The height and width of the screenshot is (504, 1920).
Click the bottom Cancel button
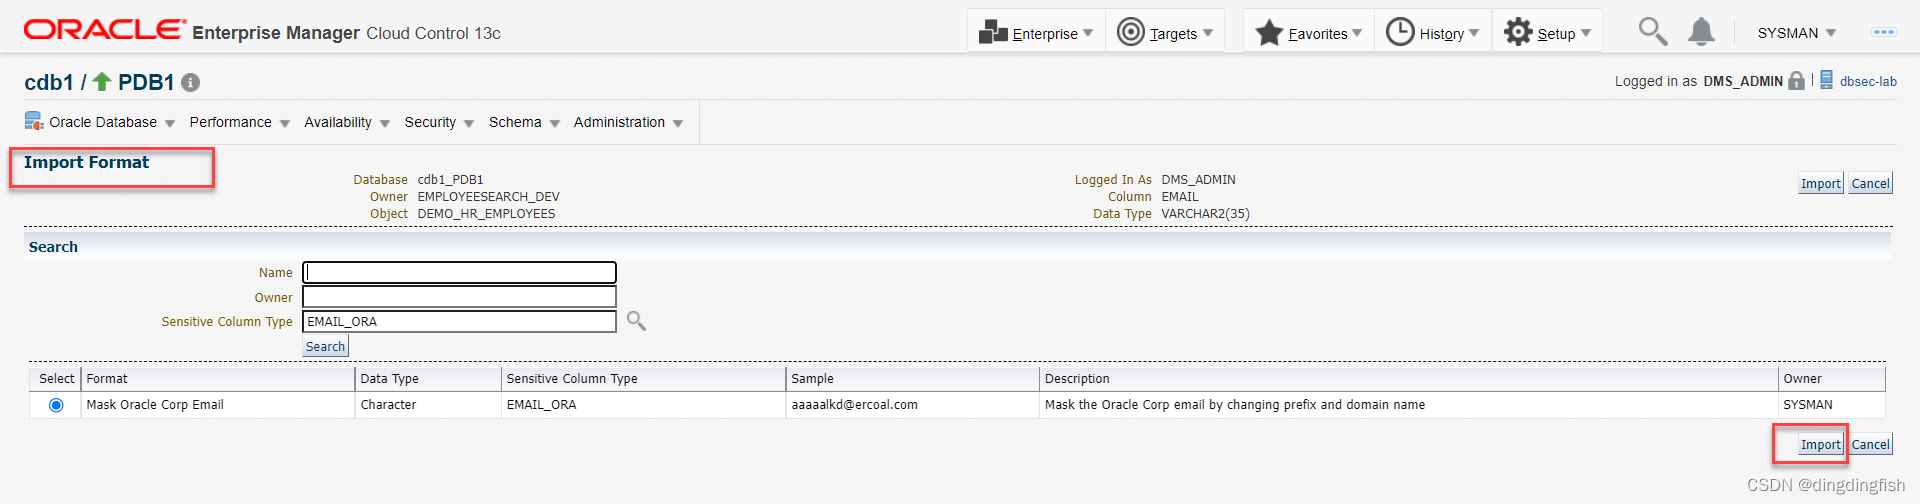point(1870,444)
